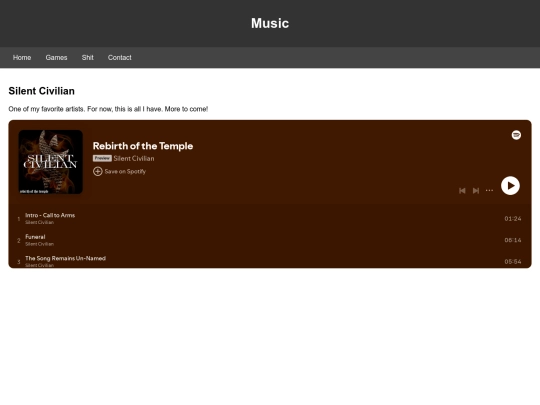Image resolution: width=540 pixels, height=405 pixels.
Task: Open the Home navigation link
Action: [x=22, y=58]
